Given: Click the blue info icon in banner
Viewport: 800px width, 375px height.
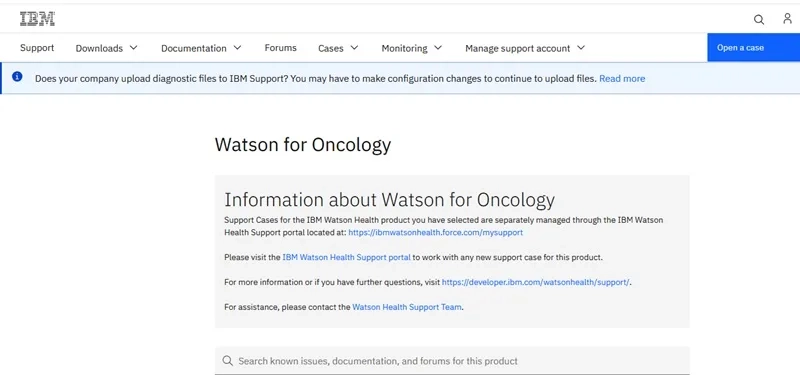Looking at the screenshot, I should pos(17,77).
